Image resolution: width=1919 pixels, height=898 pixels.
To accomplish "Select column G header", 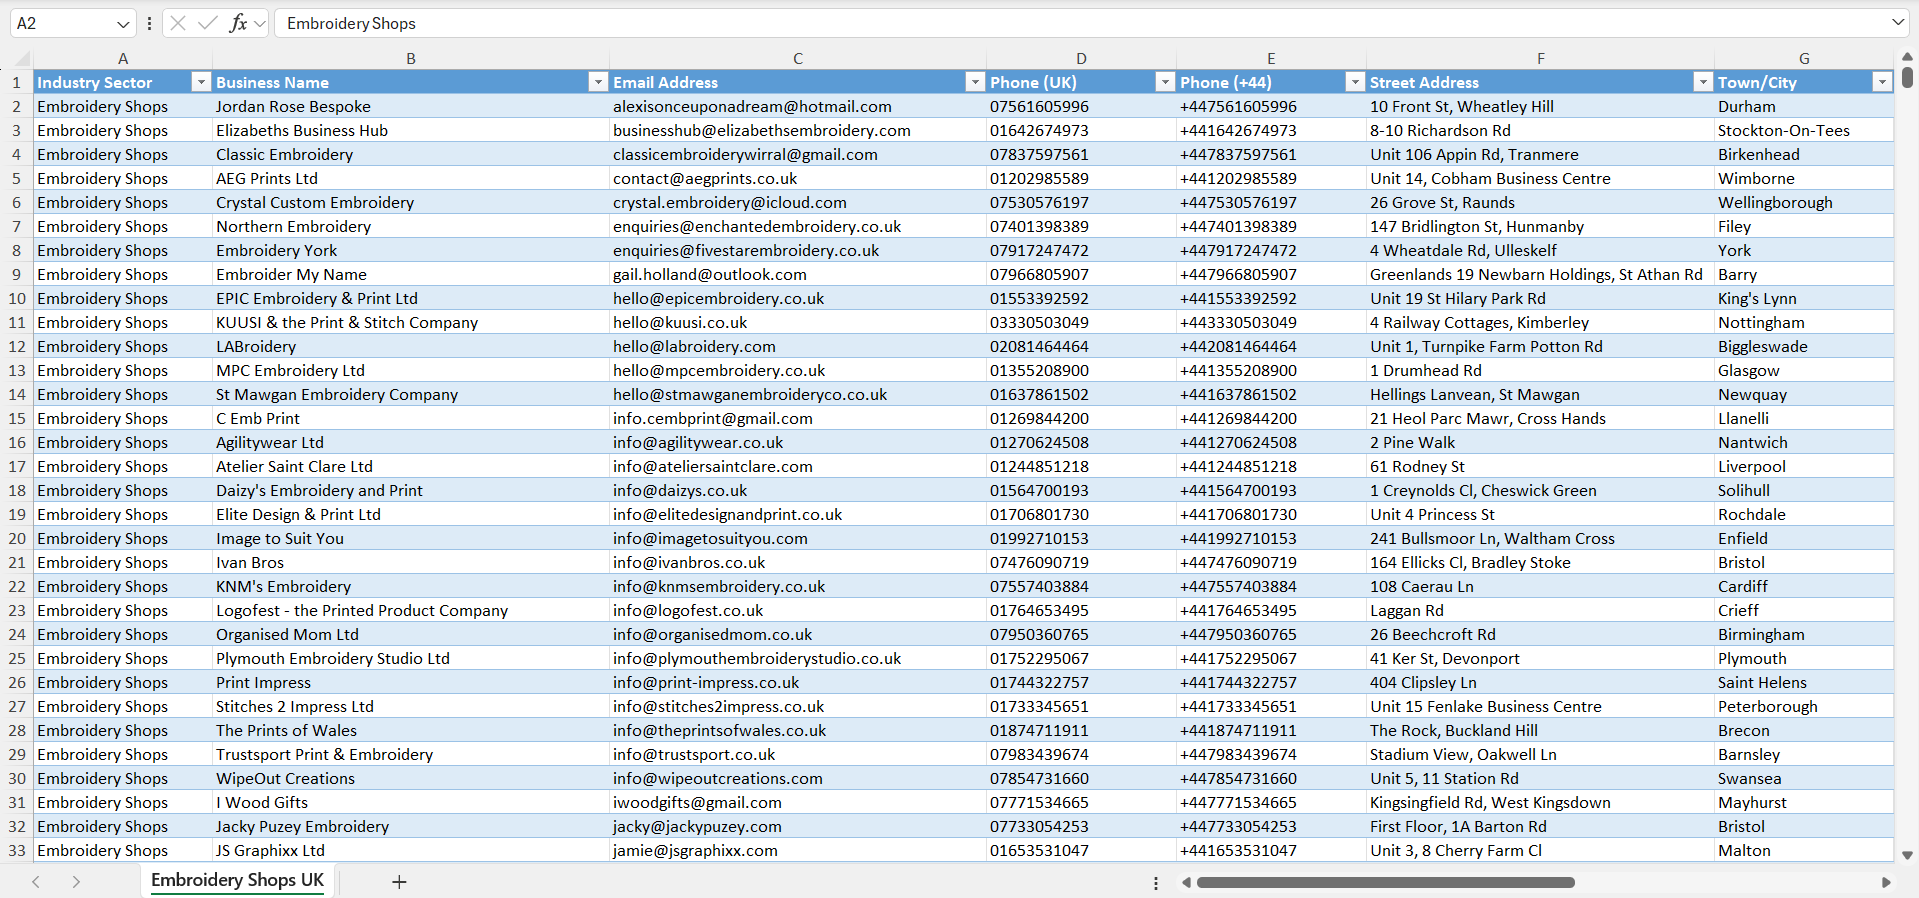I will 1804,58.
